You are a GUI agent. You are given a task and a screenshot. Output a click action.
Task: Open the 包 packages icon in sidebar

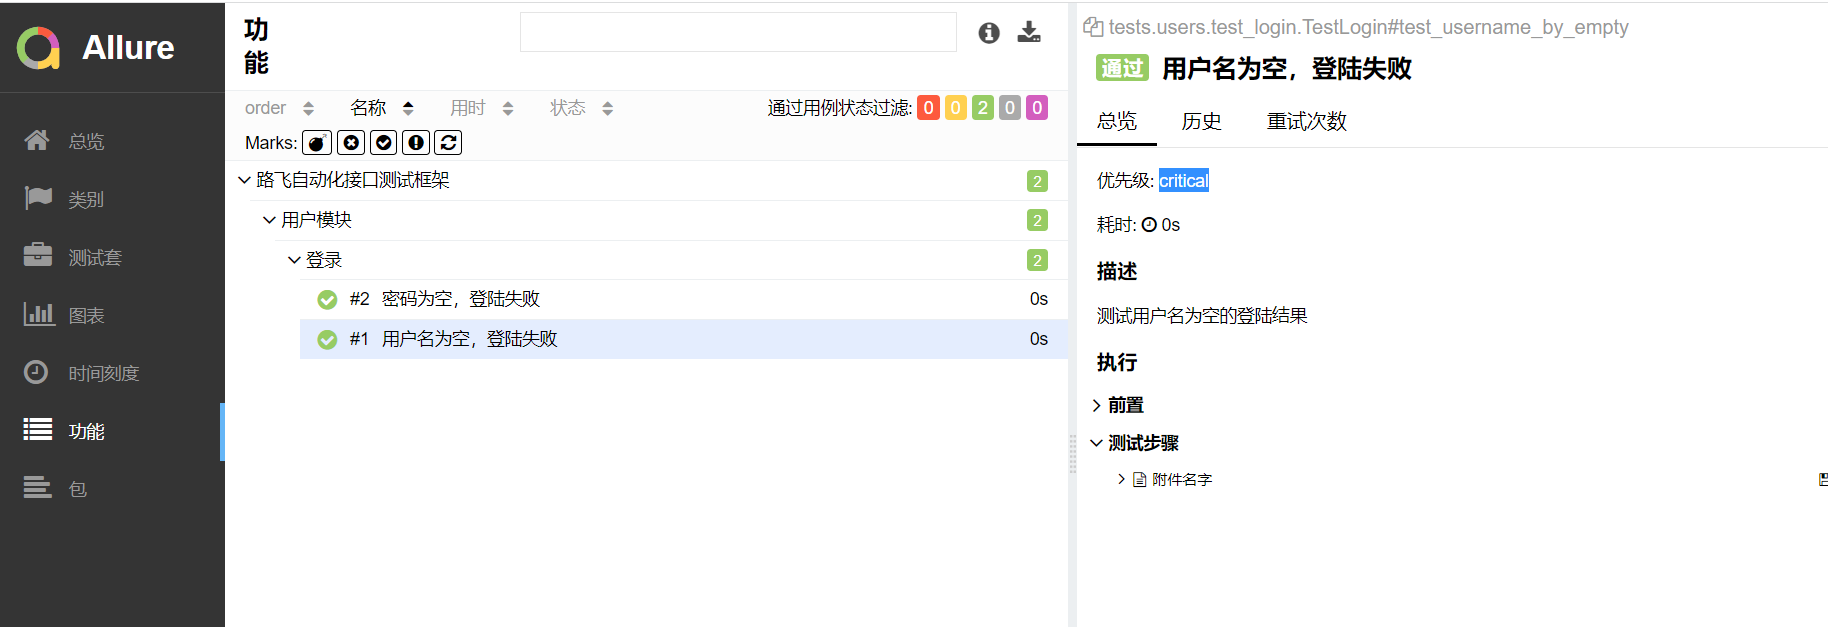[x=38, y=487]
